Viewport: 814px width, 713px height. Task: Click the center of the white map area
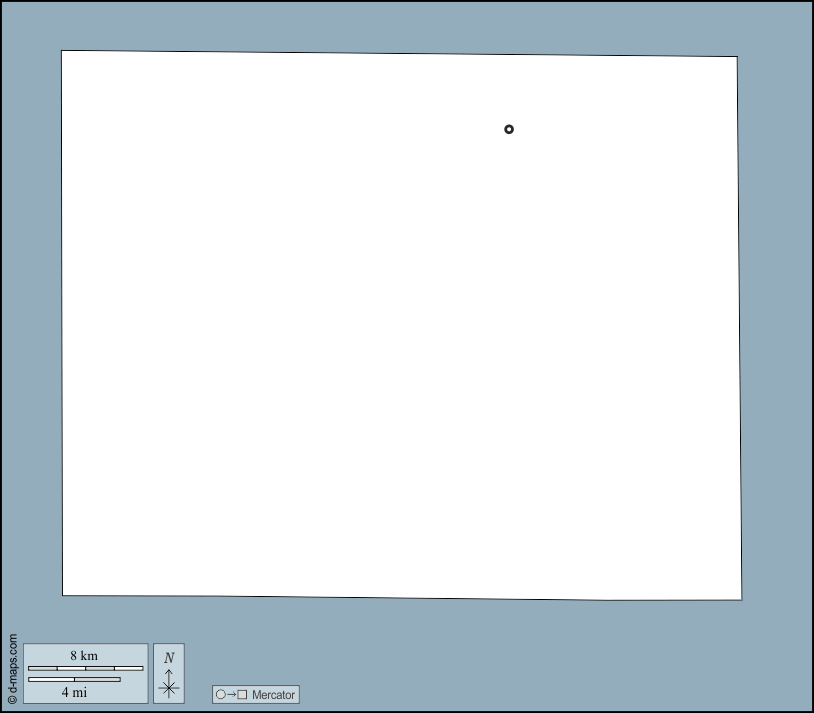click(x=401, y=326)
